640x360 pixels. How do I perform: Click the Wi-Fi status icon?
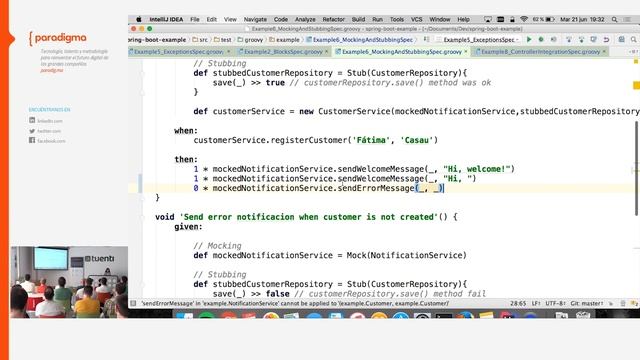coord(524,19)
